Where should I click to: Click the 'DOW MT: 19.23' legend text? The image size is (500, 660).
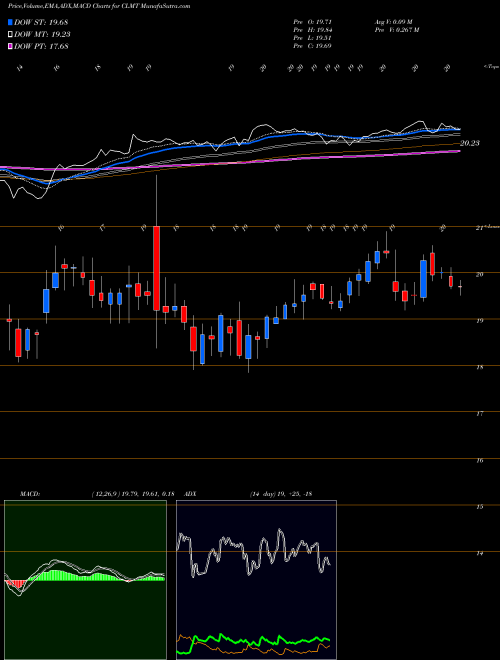pyautogui.click(x=42, y=35)
